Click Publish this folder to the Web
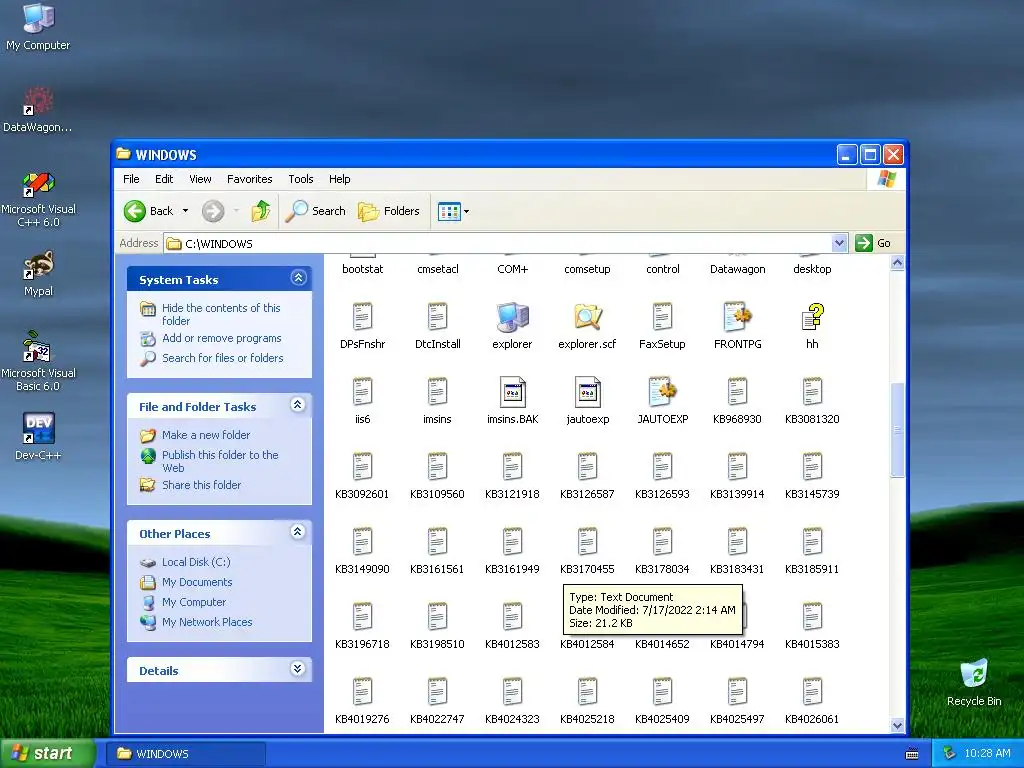Image resolution: width=1024 pixels, height=768 pixels. (x=220, y=461)
